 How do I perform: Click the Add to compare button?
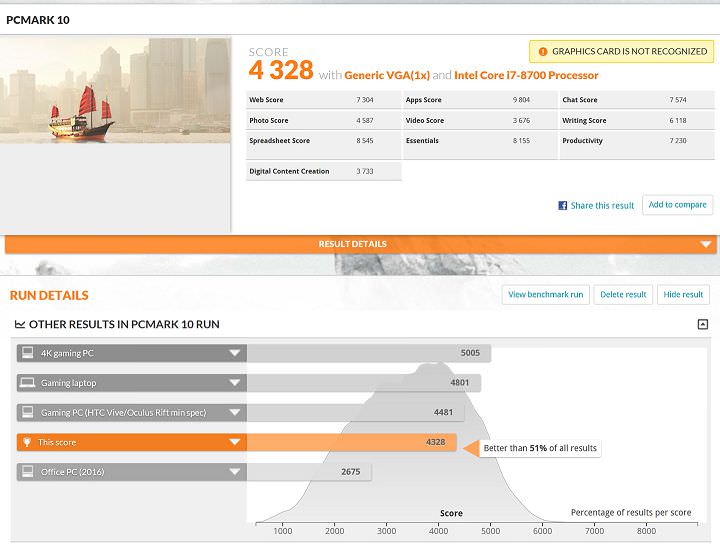pyautogui.click(x=677, y=205)
